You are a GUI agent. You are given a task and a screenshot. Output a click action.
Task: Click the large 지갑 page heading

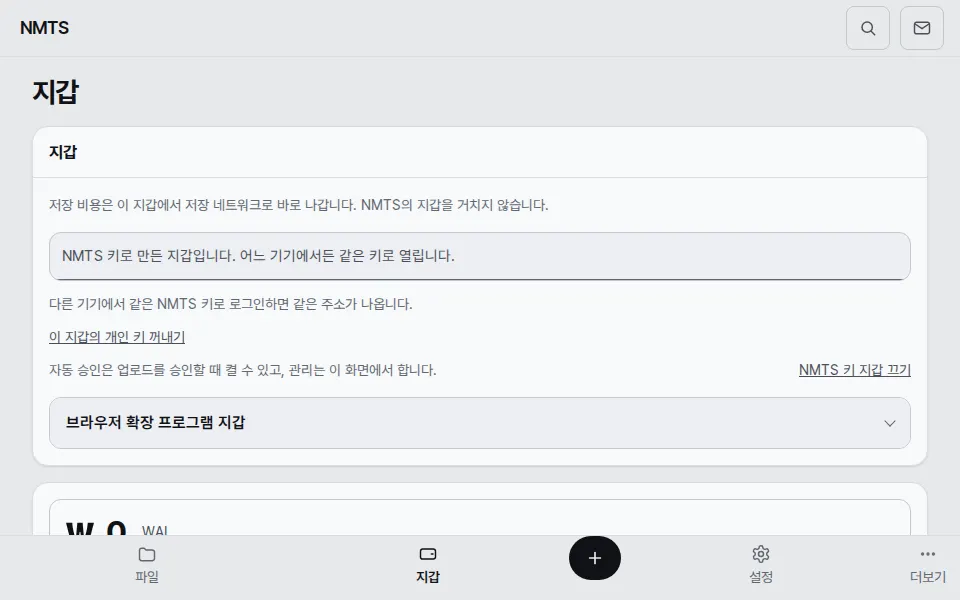point(56,92)
